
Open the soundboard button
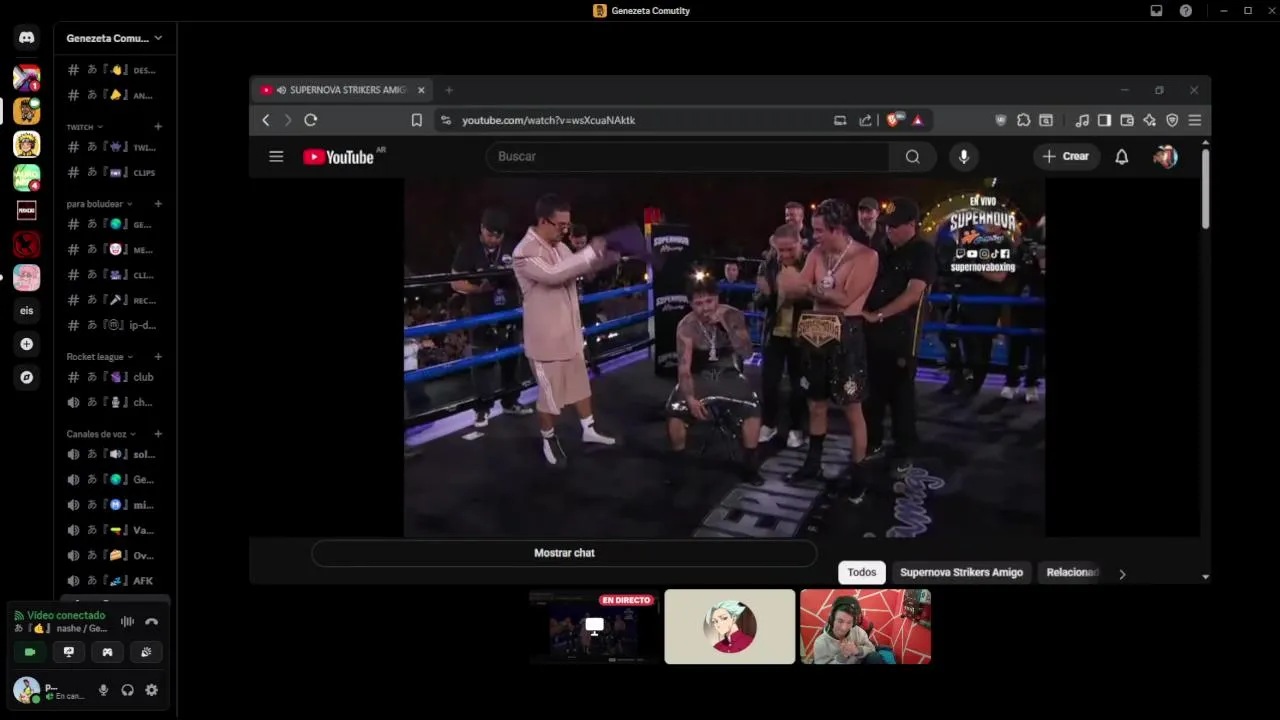(x=146, y=652)
